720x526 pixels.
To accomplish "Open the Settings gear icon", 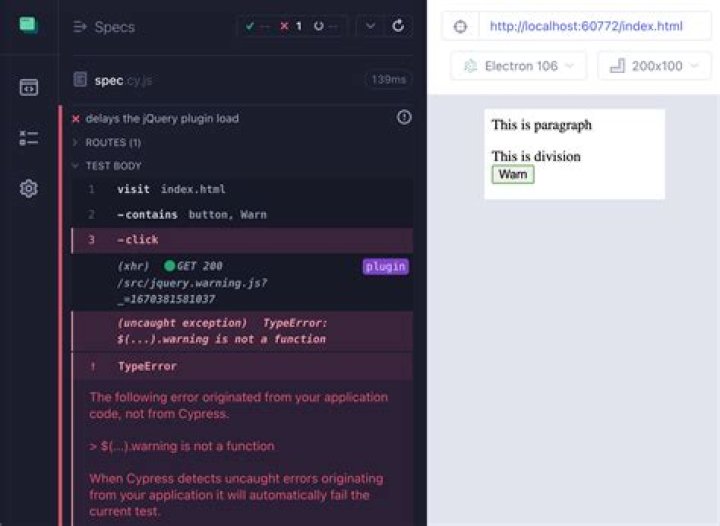I will (x=28, y=188).
